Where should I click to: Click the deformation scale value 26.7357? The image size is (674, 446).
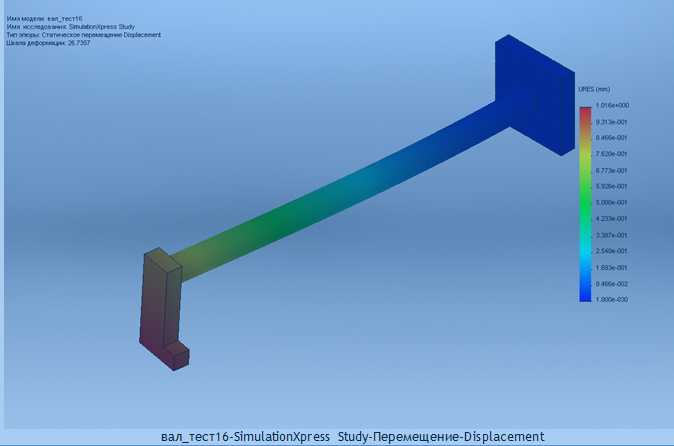click(79, 43)
